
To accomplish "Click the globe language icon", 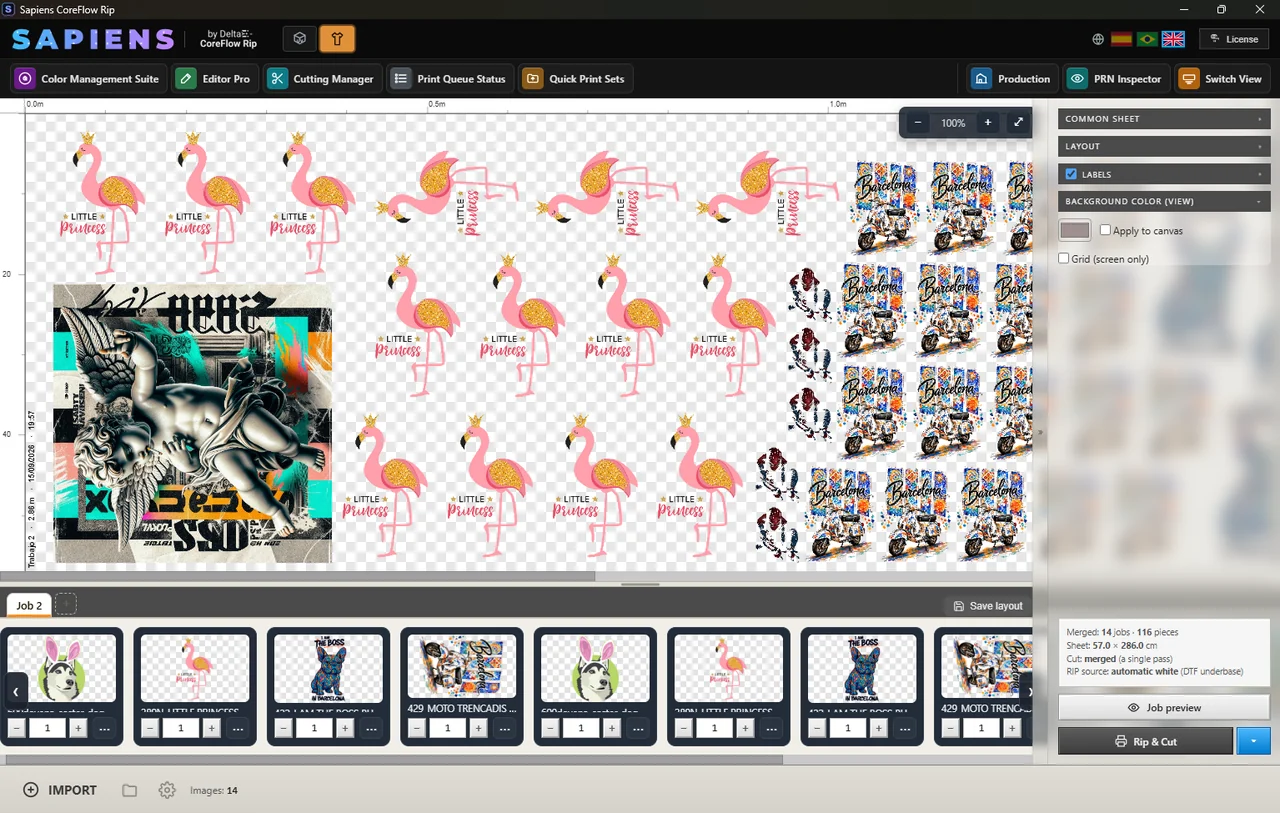I will (x=1098, y=39).
